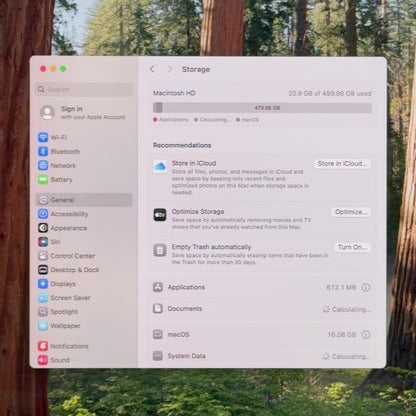Viewport: 416px width, 416px height.
Task: Sign in with your Apple Account
Action: tap(83, 113)
